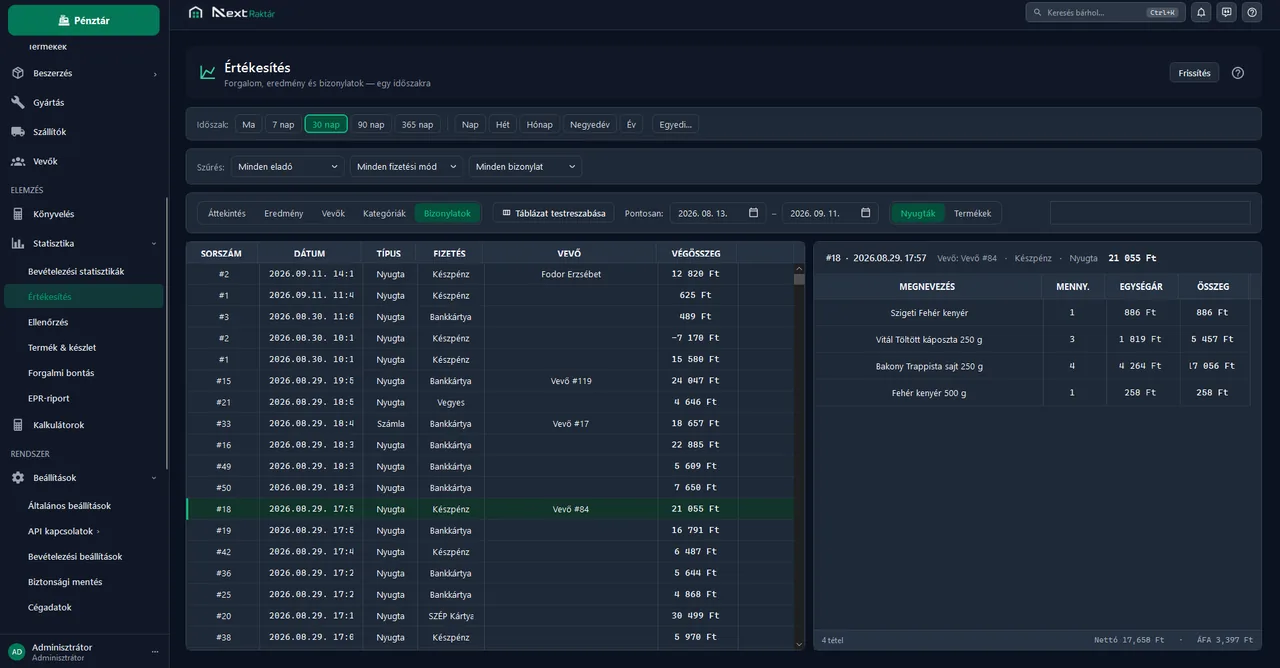Group by Hét
This screenshot has height=668, width=1280.
[503, 125]
